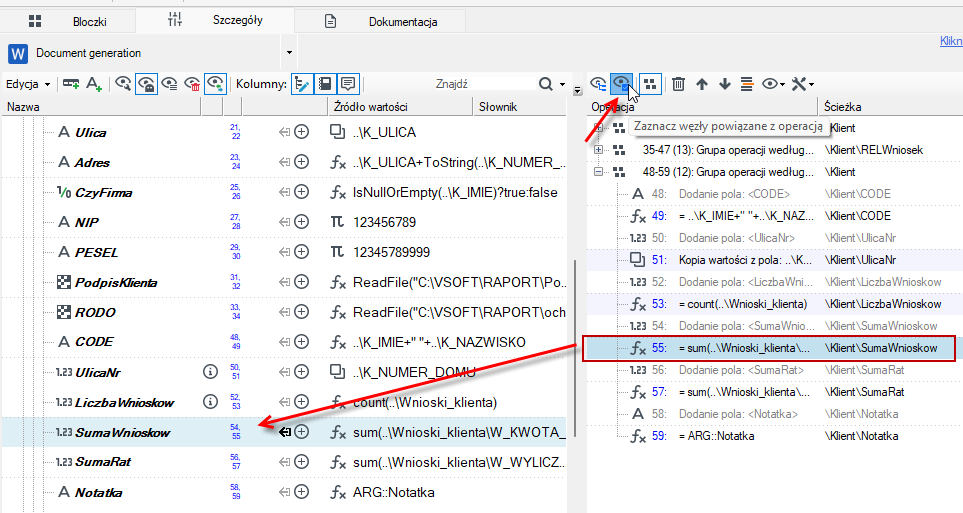Image resolution: width=963 pixels, height=513 pixels.
Task: Click the eye with tree icon in operations toolbar
Action: pos(598,84)
